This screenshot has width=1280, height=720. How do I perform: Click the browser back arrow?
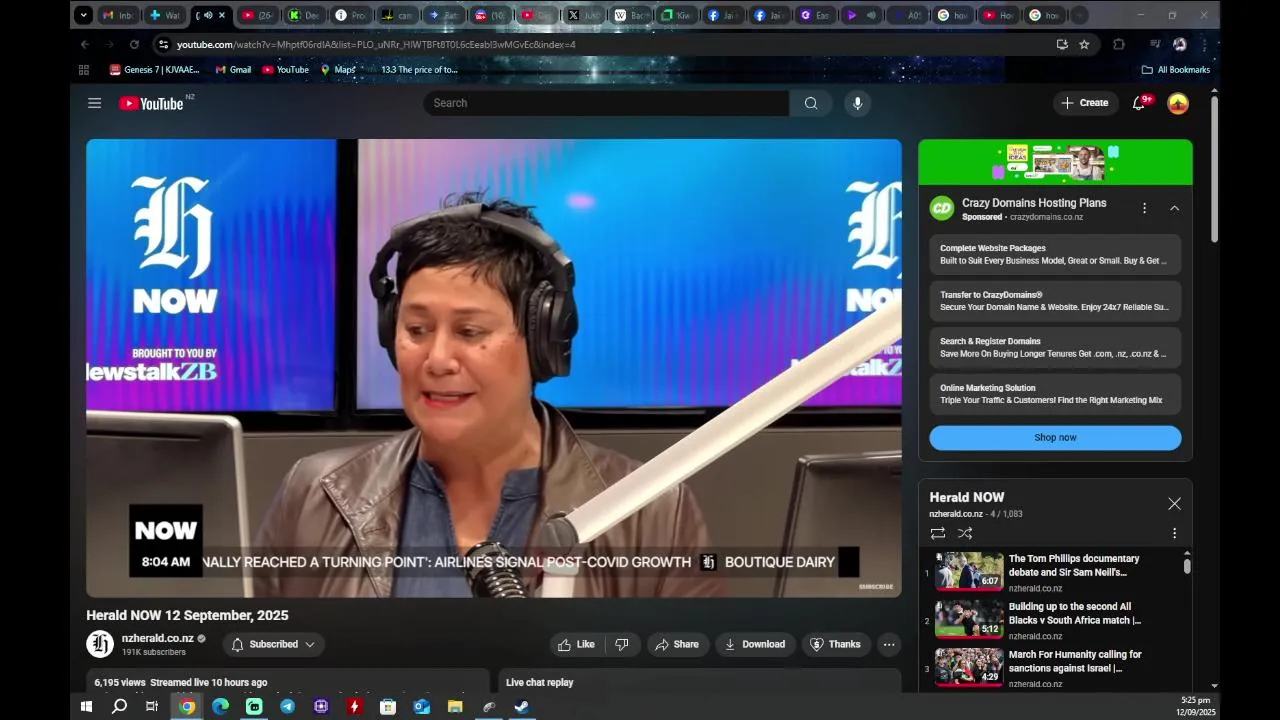85,44
